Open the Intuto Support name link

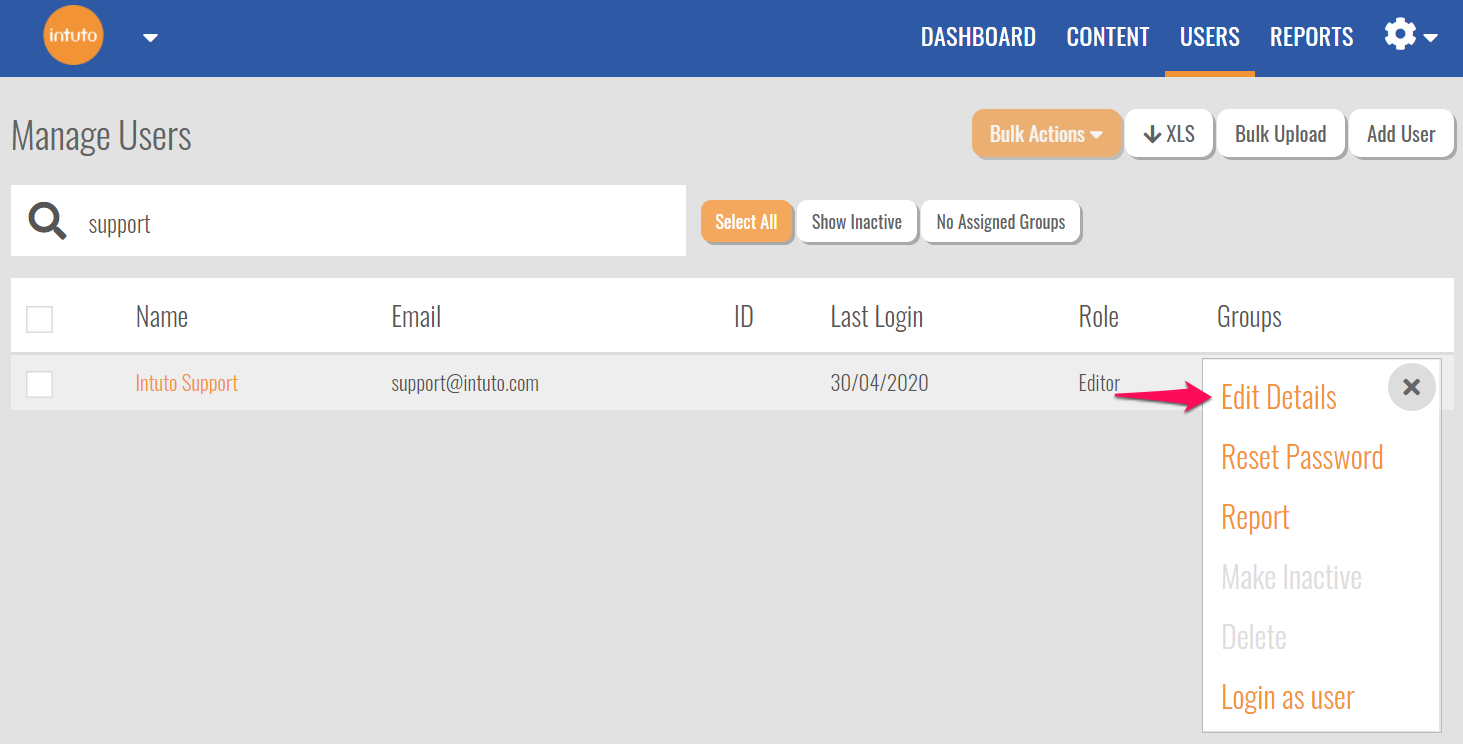point(187,383)
